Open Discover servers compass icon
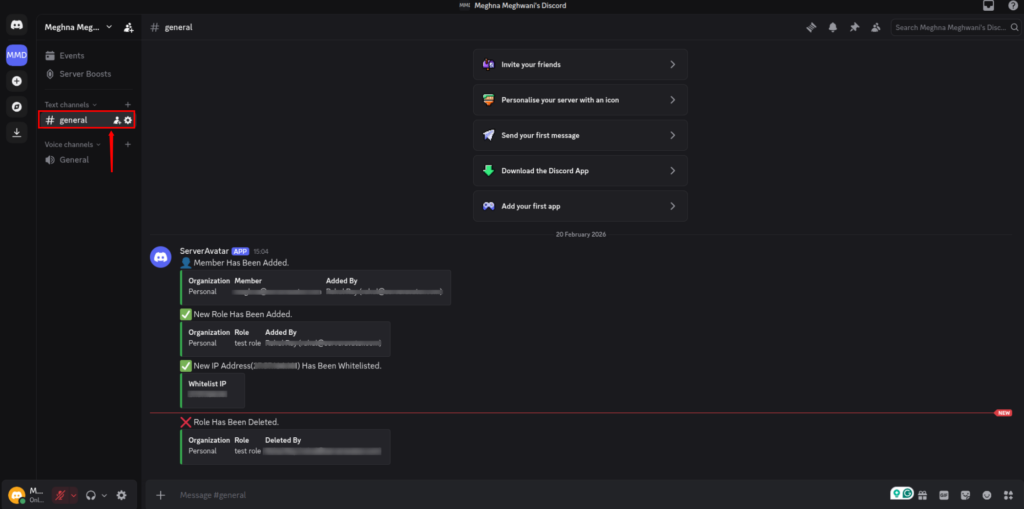The height and width of the screenshot is (509, 1024). point(17,107)
